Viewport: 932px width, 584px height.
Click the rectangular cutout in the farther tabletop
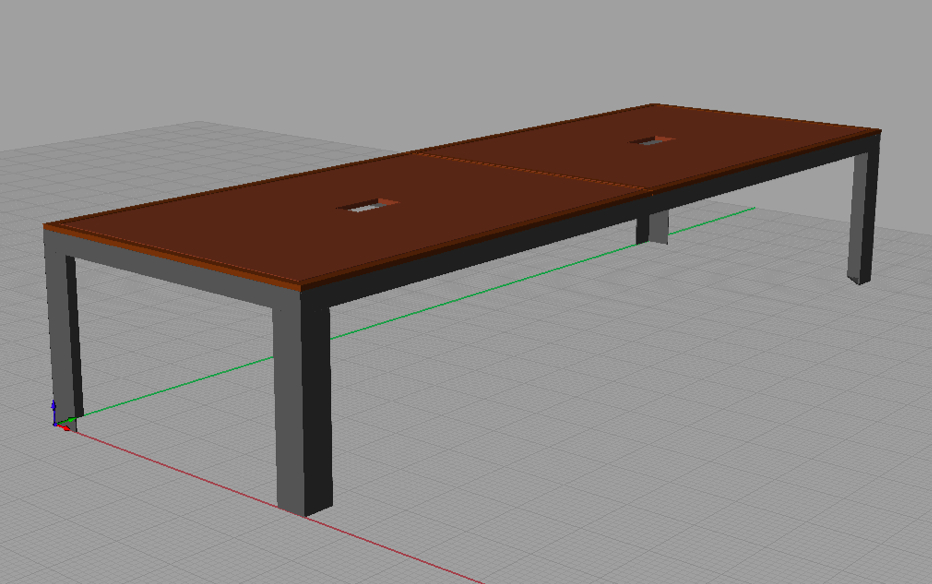point(651,140)
